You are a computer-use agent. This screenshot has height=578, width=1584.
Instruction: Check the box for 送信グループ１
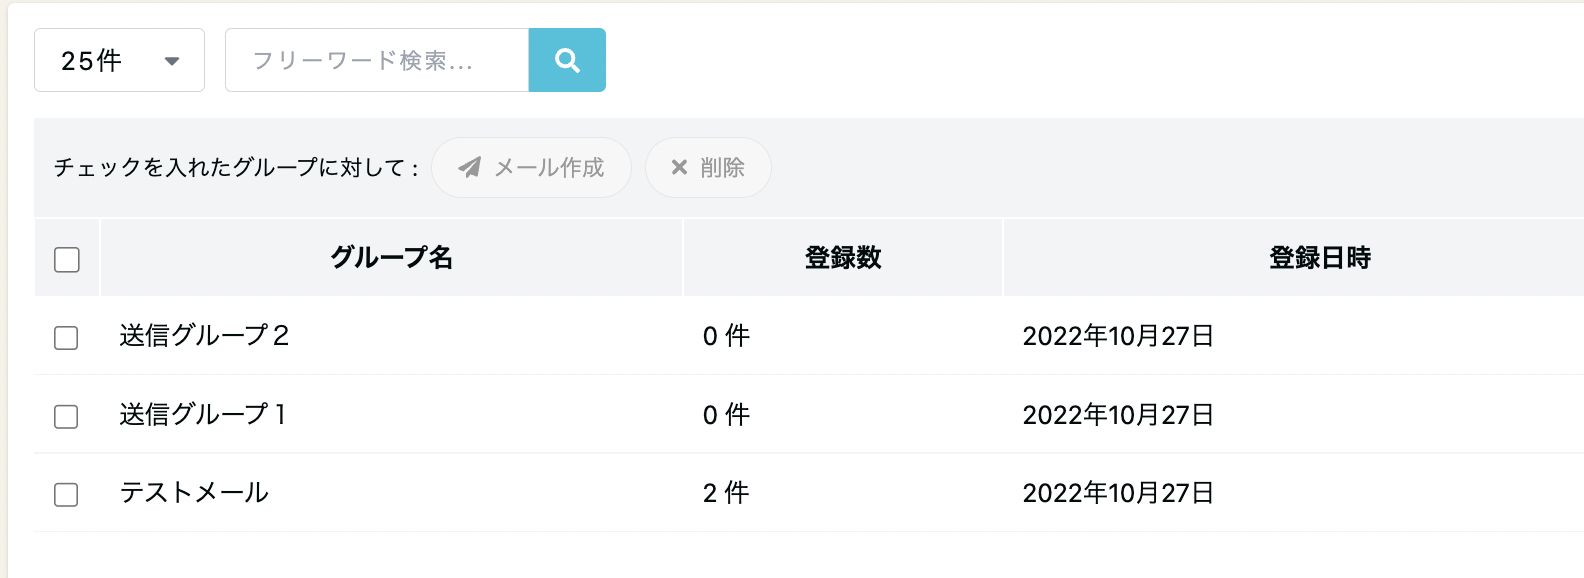(66, 416)
